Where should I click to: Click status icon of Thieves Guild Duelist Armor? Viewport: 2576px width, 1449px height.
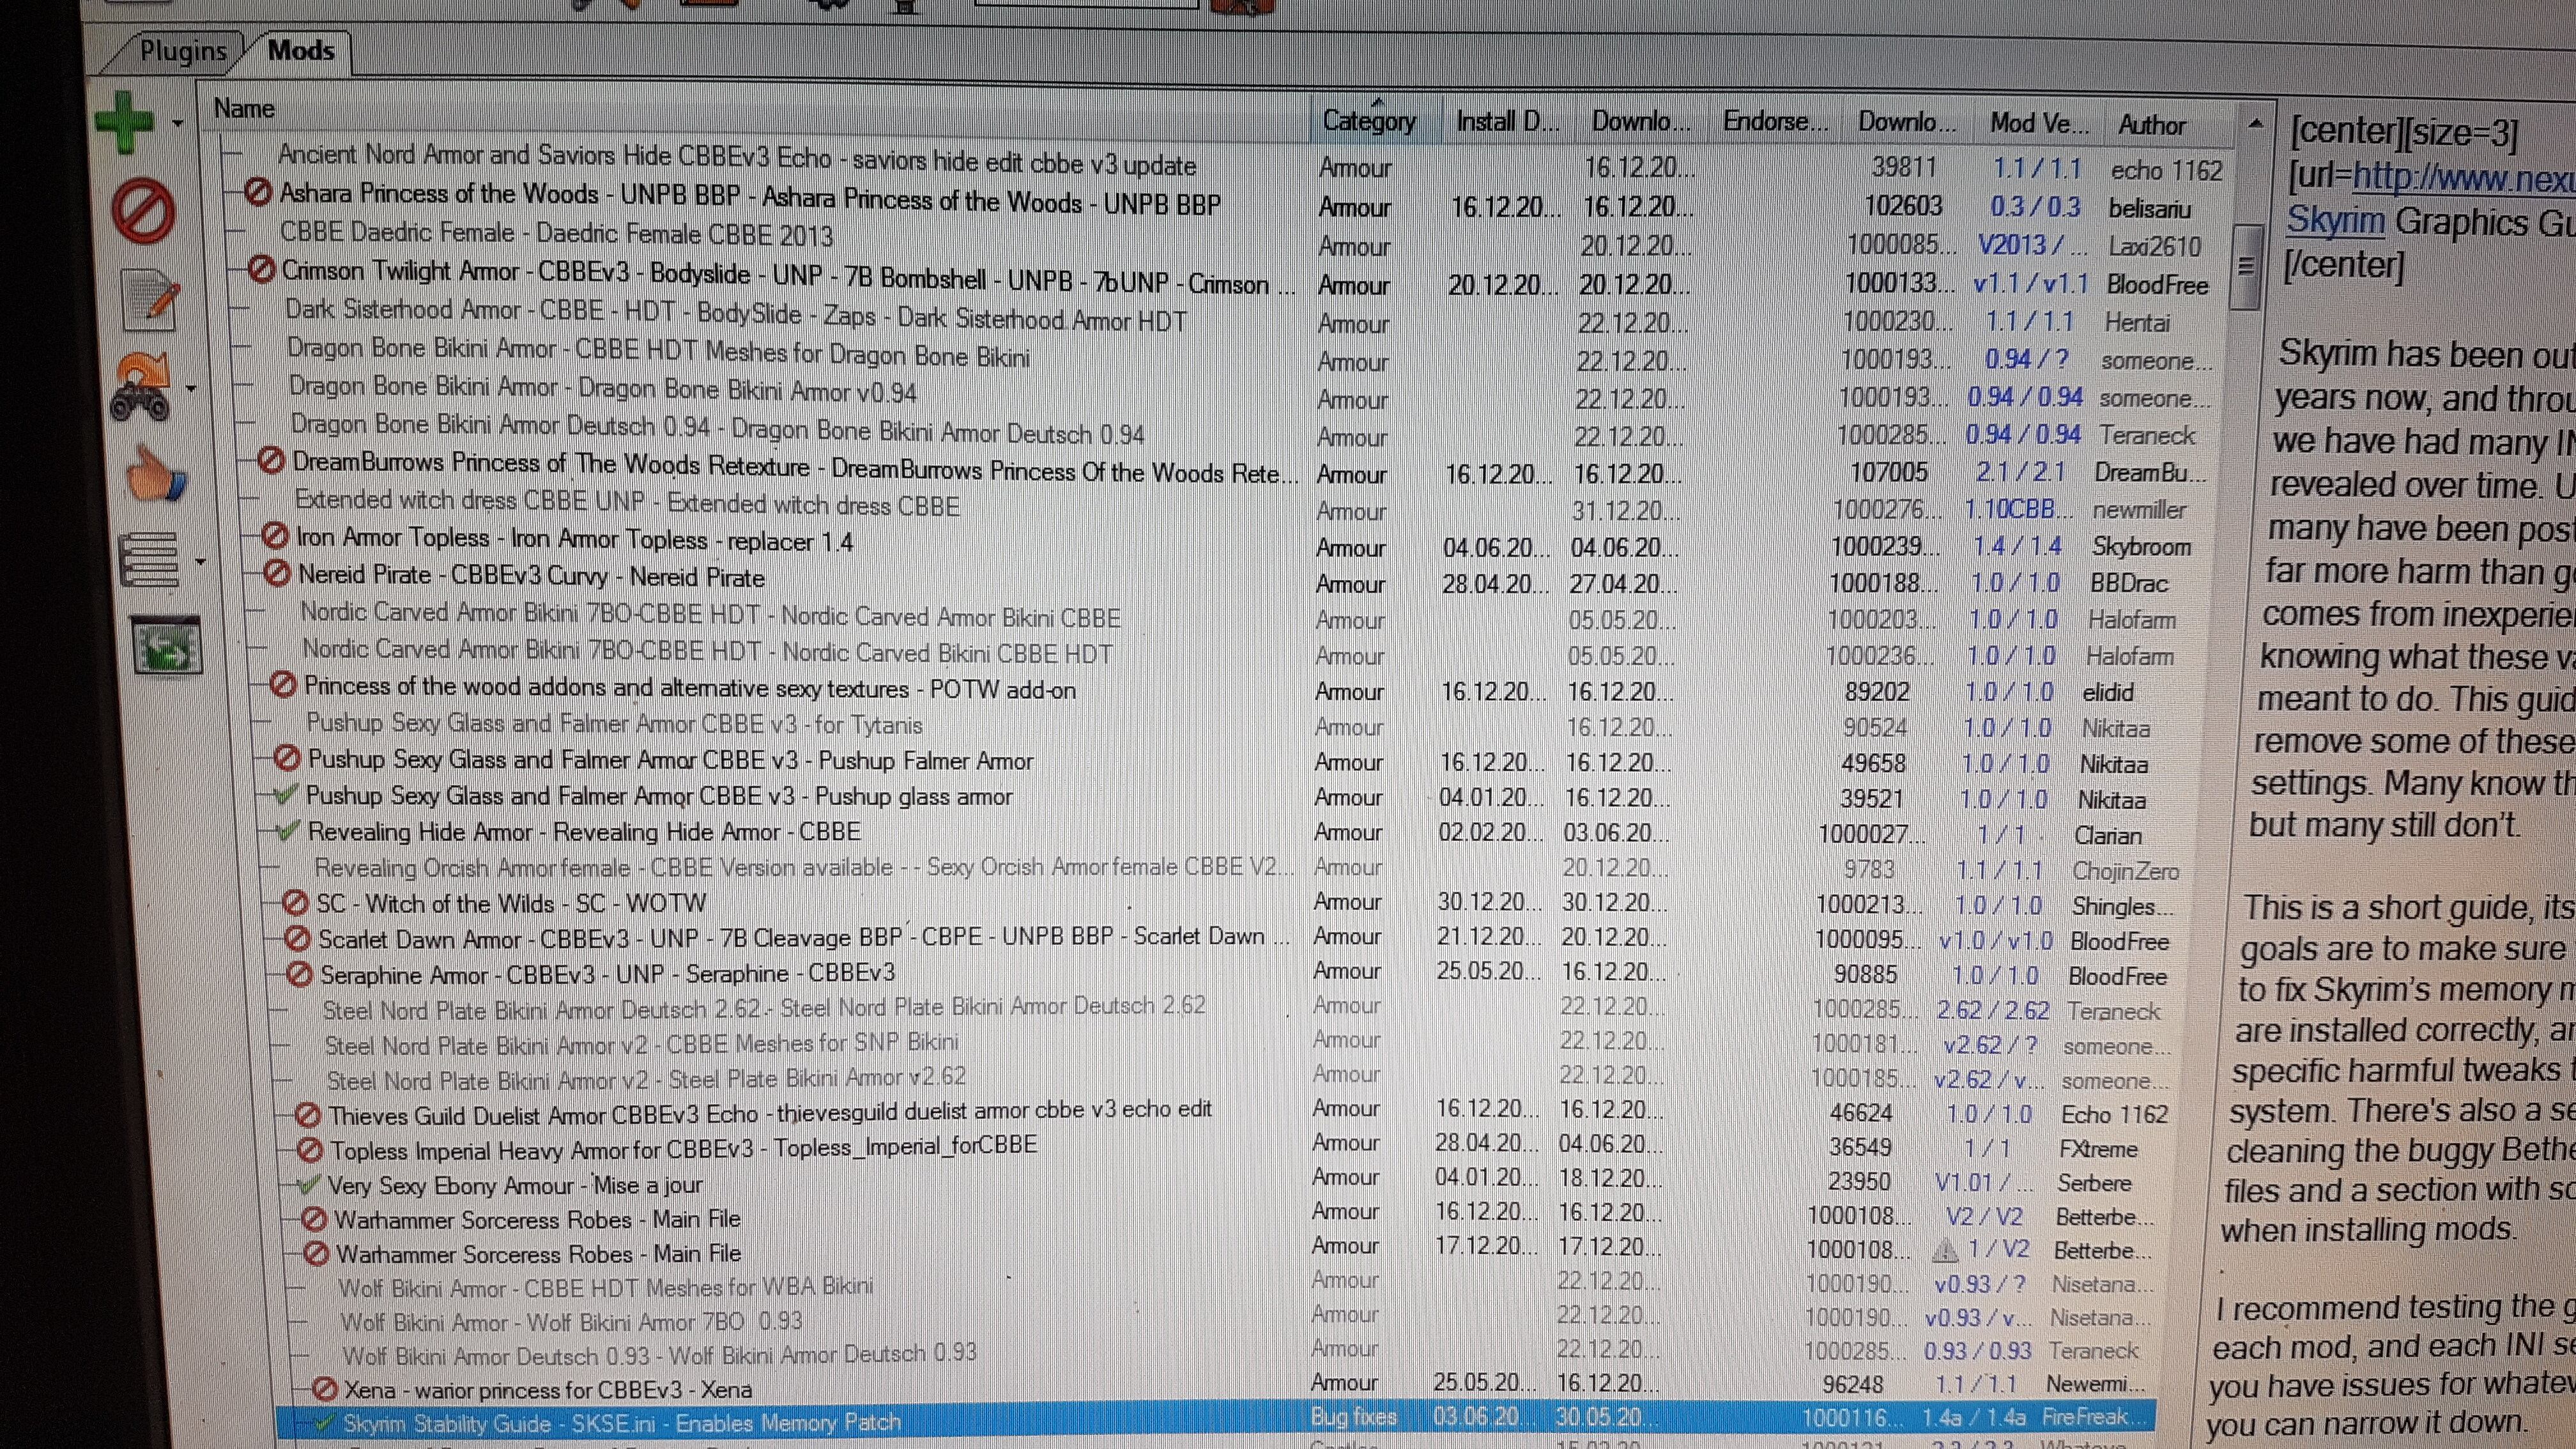tap(308, 1115)
